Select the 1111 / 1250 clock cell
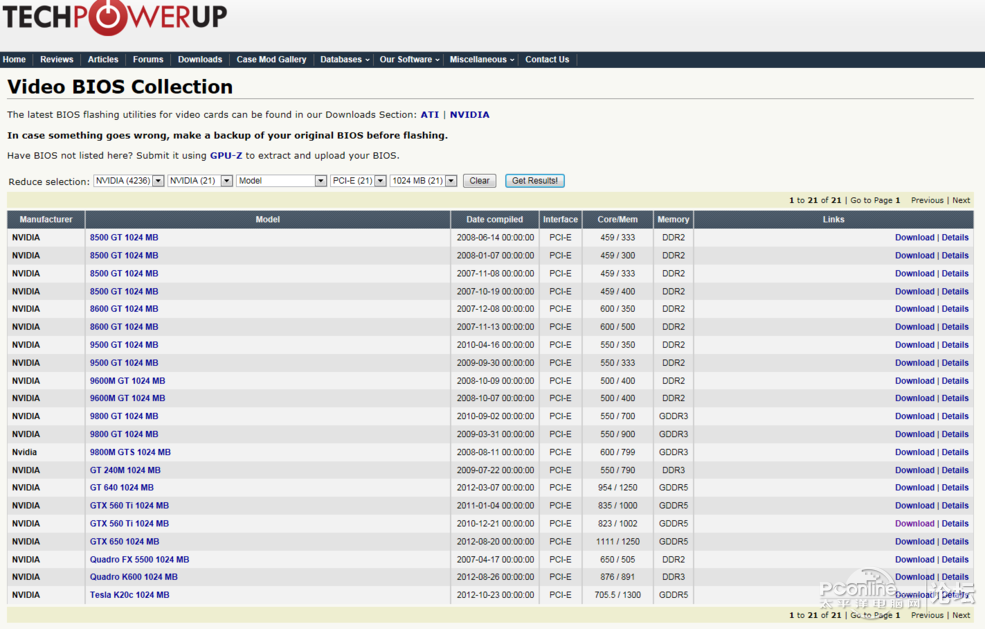This screenshot has height=629, width=985. pyautogui.click(x=618, y=542)
